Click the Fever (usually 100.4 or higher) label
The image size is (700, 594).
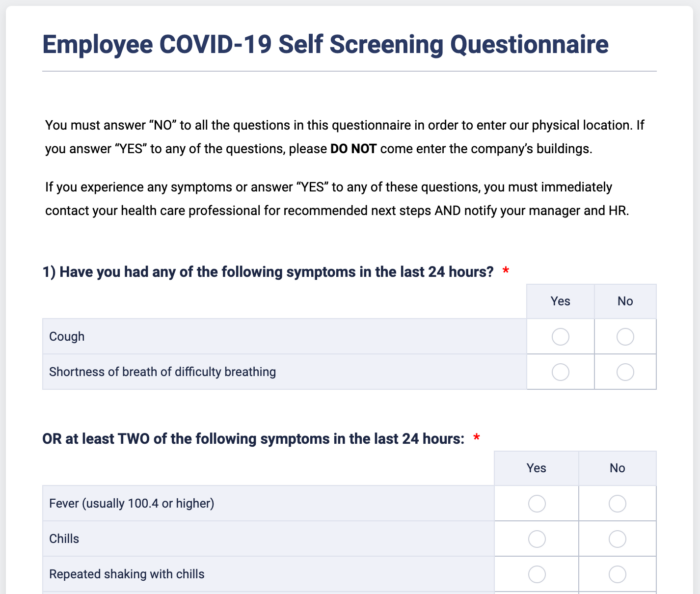click(x=131, y=503)
